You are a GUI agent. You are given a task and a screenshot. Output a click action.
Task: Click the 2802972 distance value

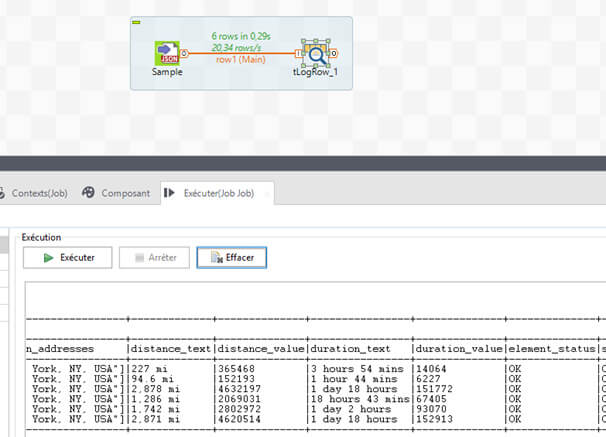click(239, 409)
